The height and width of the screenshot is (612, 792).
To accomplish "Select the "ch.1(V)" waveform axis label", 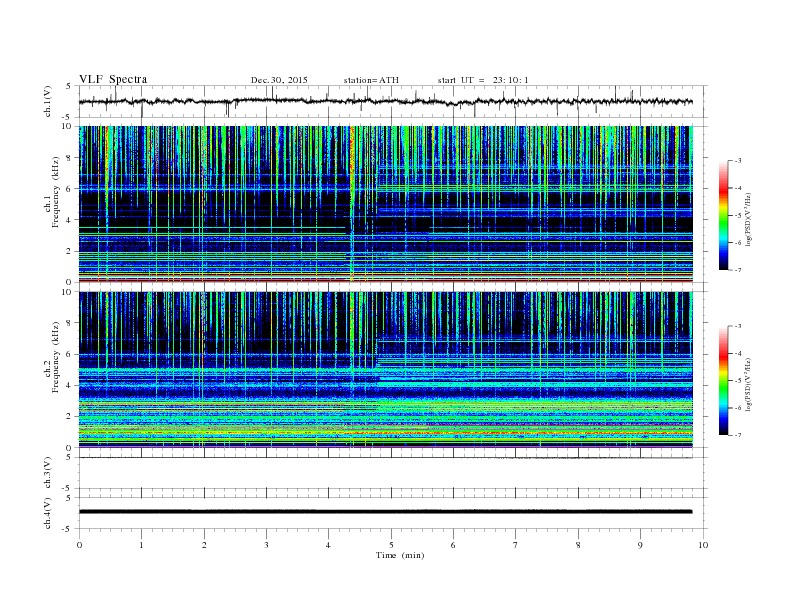I will click(x=48, y=101).
